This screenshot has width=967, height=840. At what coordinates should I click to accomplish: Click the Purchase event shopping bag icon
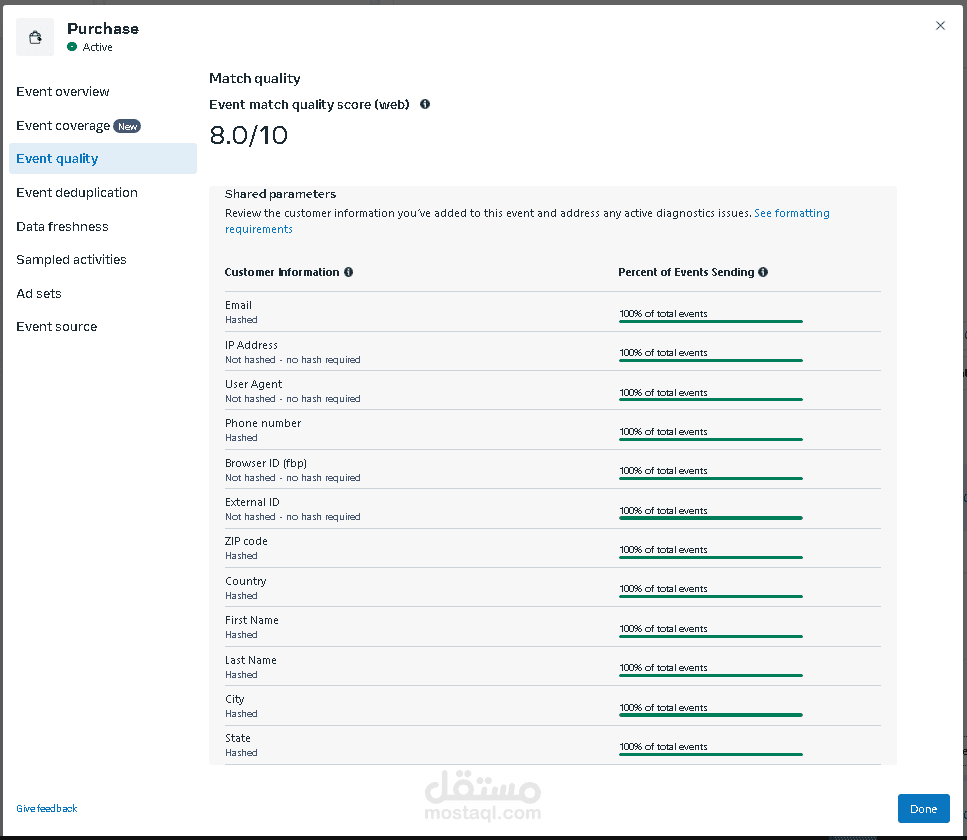coord(35,37)
